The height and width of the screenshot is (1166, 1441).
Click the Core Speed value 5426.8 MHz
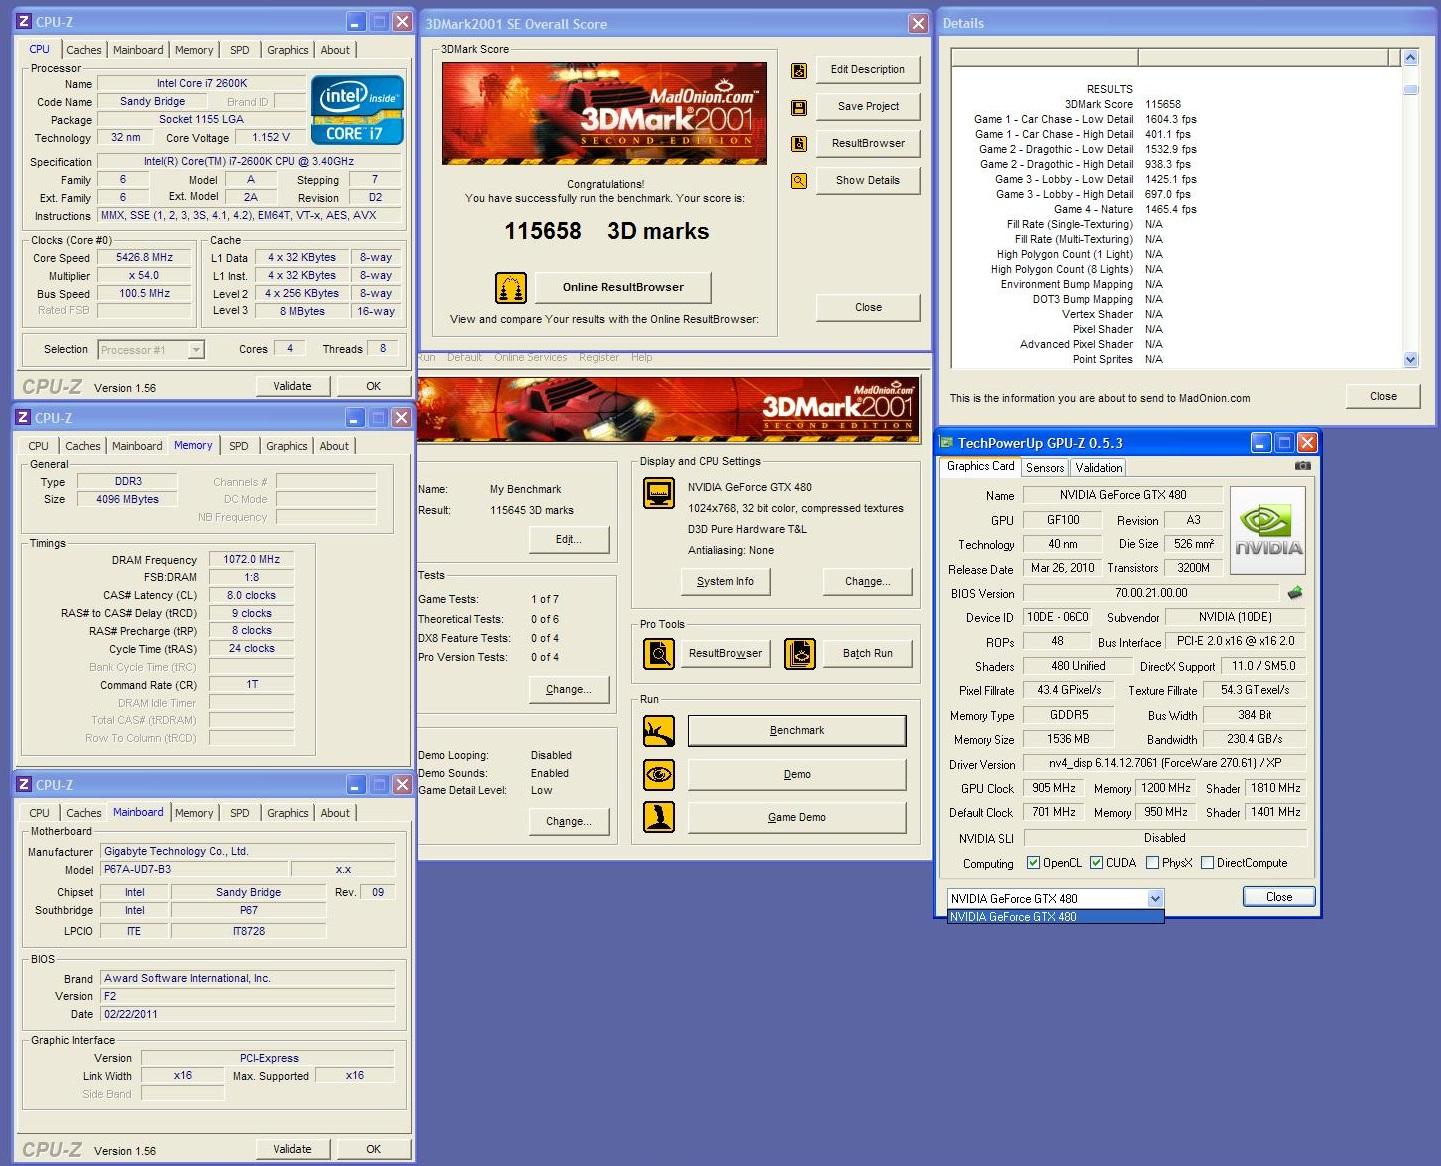click(144, 257)
